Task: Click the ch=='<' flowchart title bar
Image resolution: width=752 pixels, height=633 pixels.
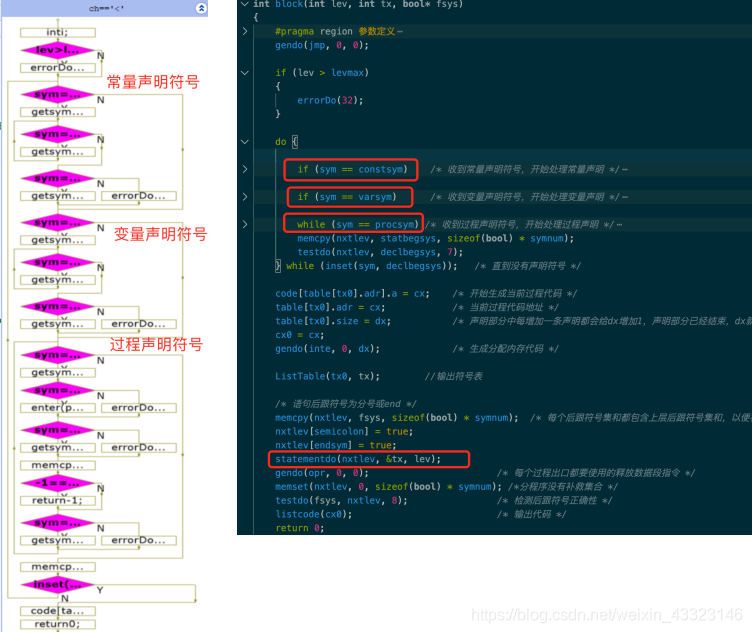Action: [105, 8]
